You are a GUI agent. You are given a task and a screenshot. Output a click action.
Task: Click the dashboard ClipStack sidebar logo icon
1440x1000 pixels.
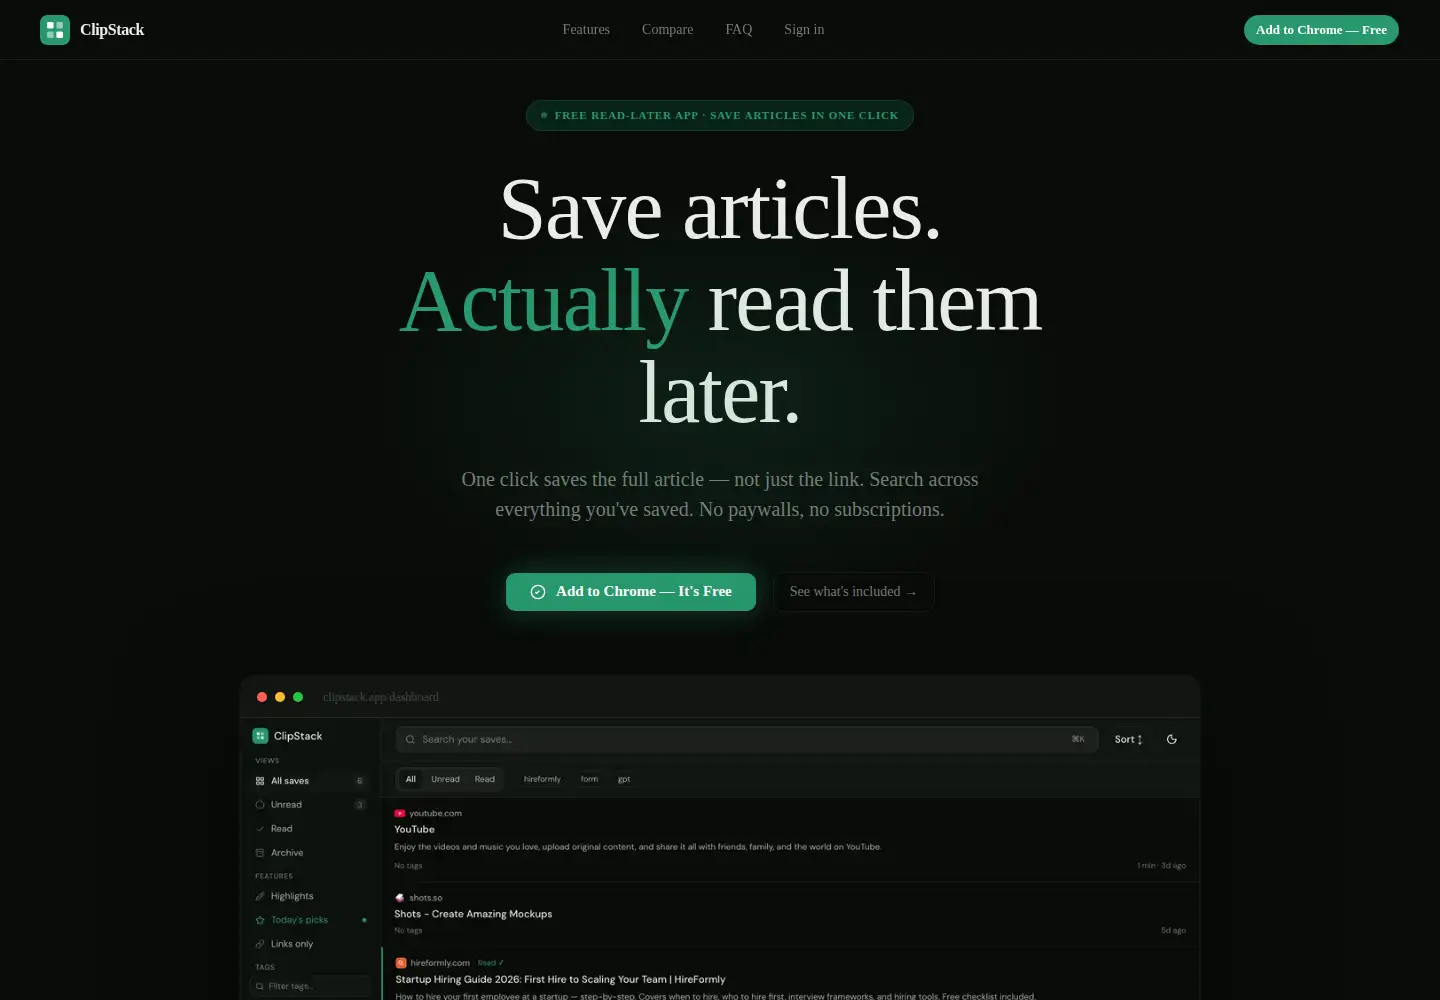click(260, 736)
